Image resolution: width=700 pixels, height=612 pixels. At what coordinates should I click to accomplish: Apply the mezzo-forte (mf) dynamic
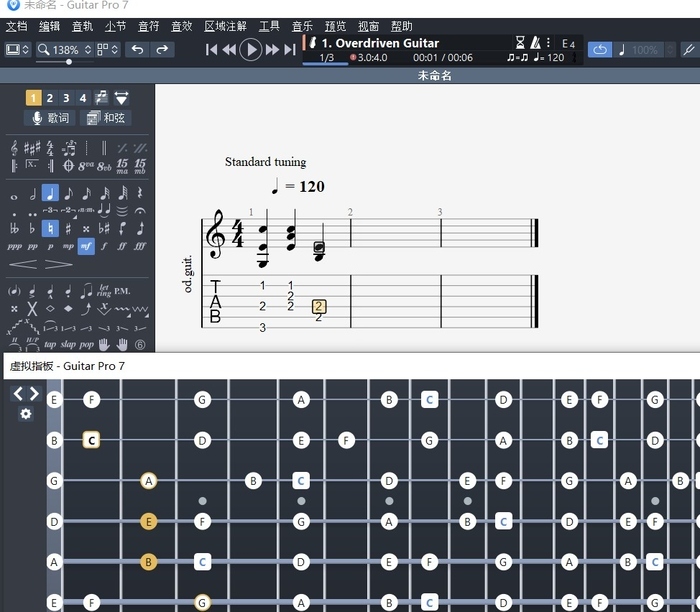(86, 245)
